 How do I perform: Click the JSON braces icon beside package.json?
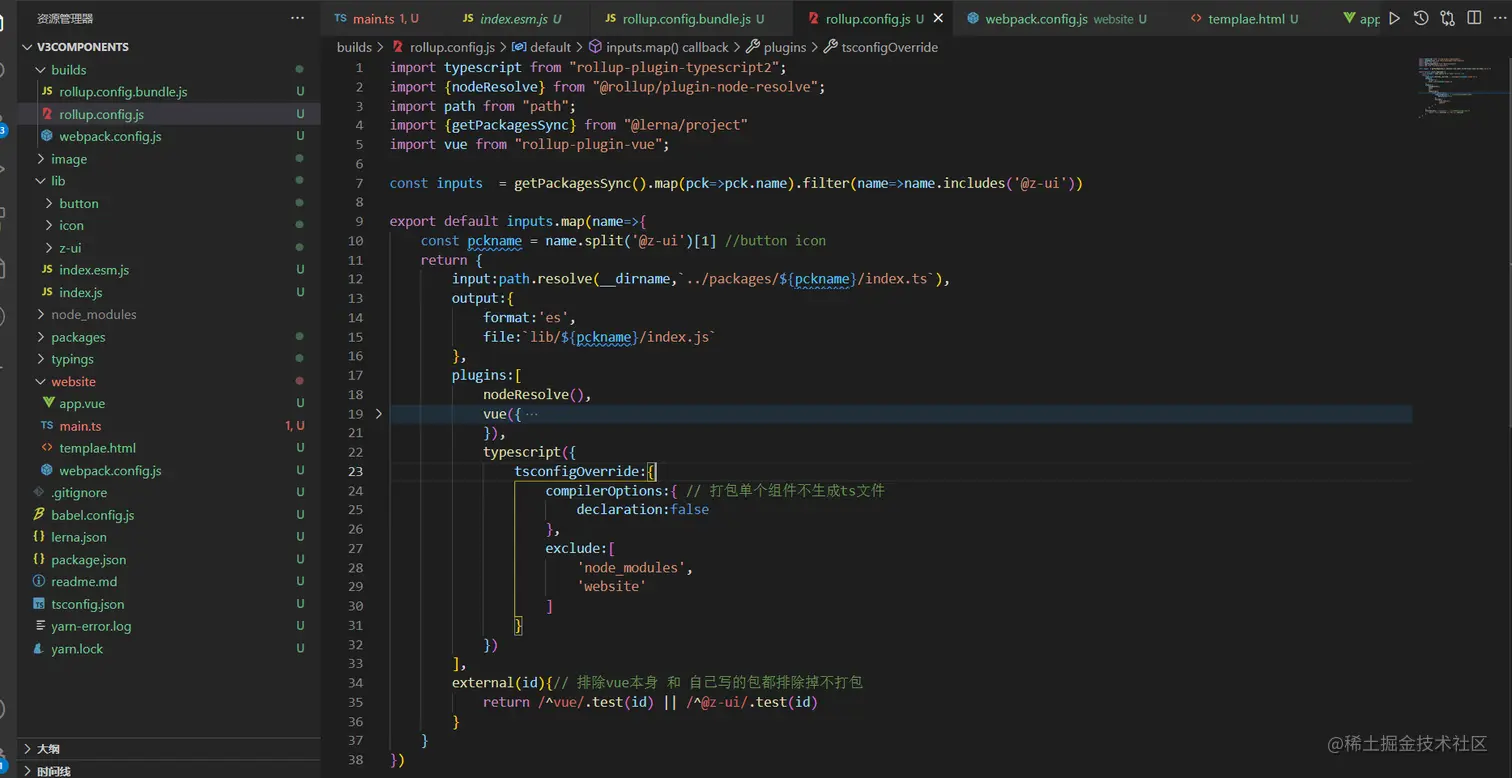pos(39,559)
